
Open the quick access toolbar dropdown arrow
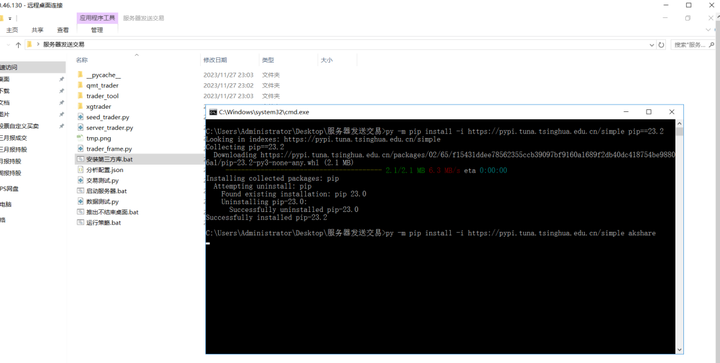(10, 18)
